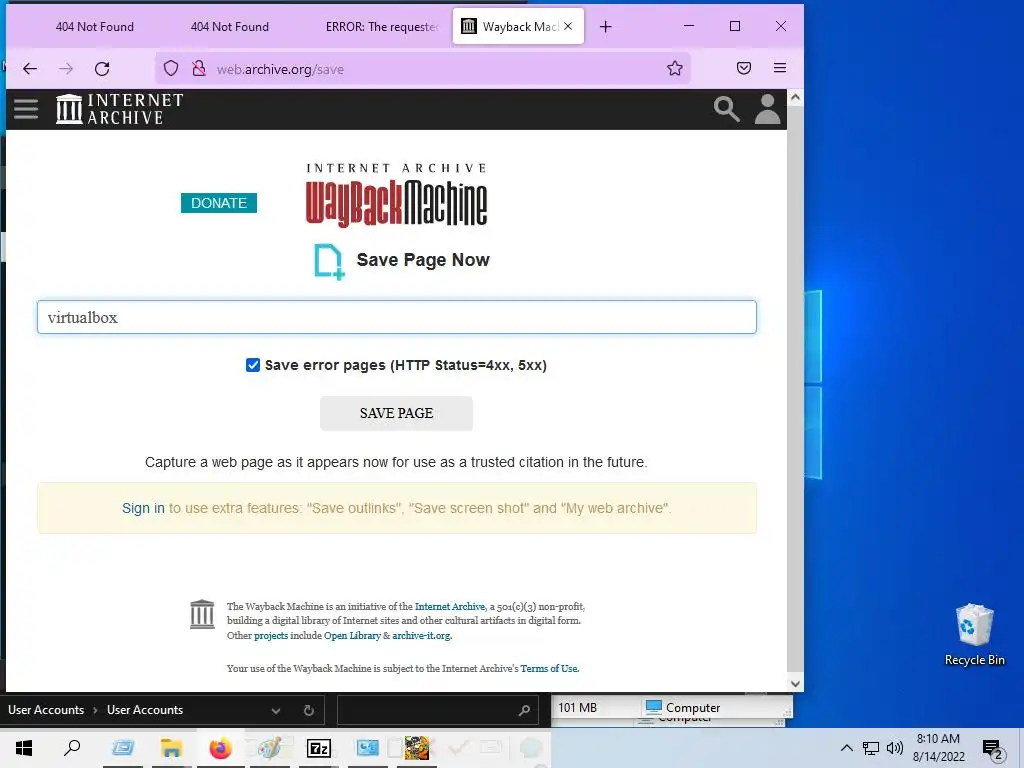Viewport: 1024px width, 768px height.
Task: Open the Firefox application menu
Action: tap(780, 69)
